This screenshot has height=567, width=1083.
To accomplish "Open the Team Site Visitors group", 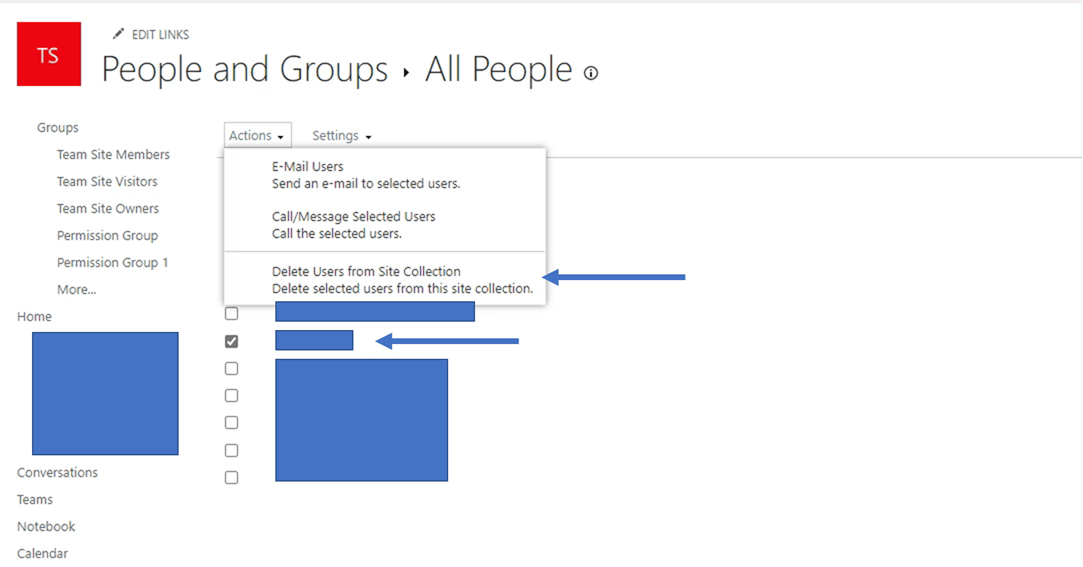I will (107, 182).
